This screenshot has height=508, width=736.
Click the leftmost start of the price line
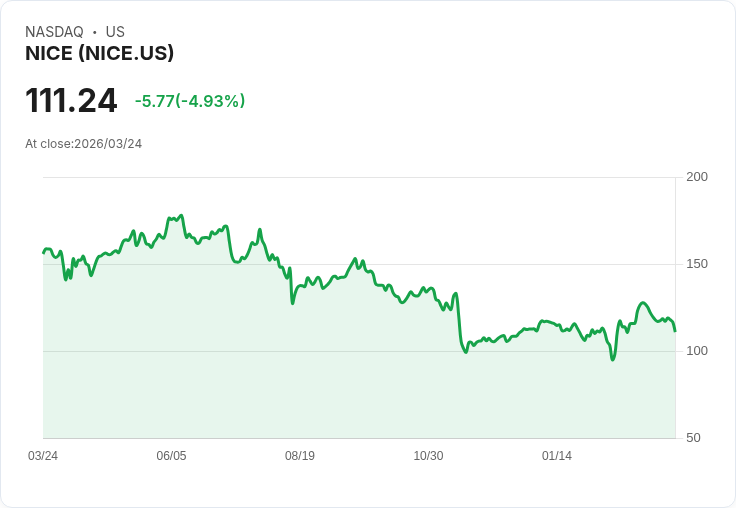pyautogui.click(x=43, y=252)
